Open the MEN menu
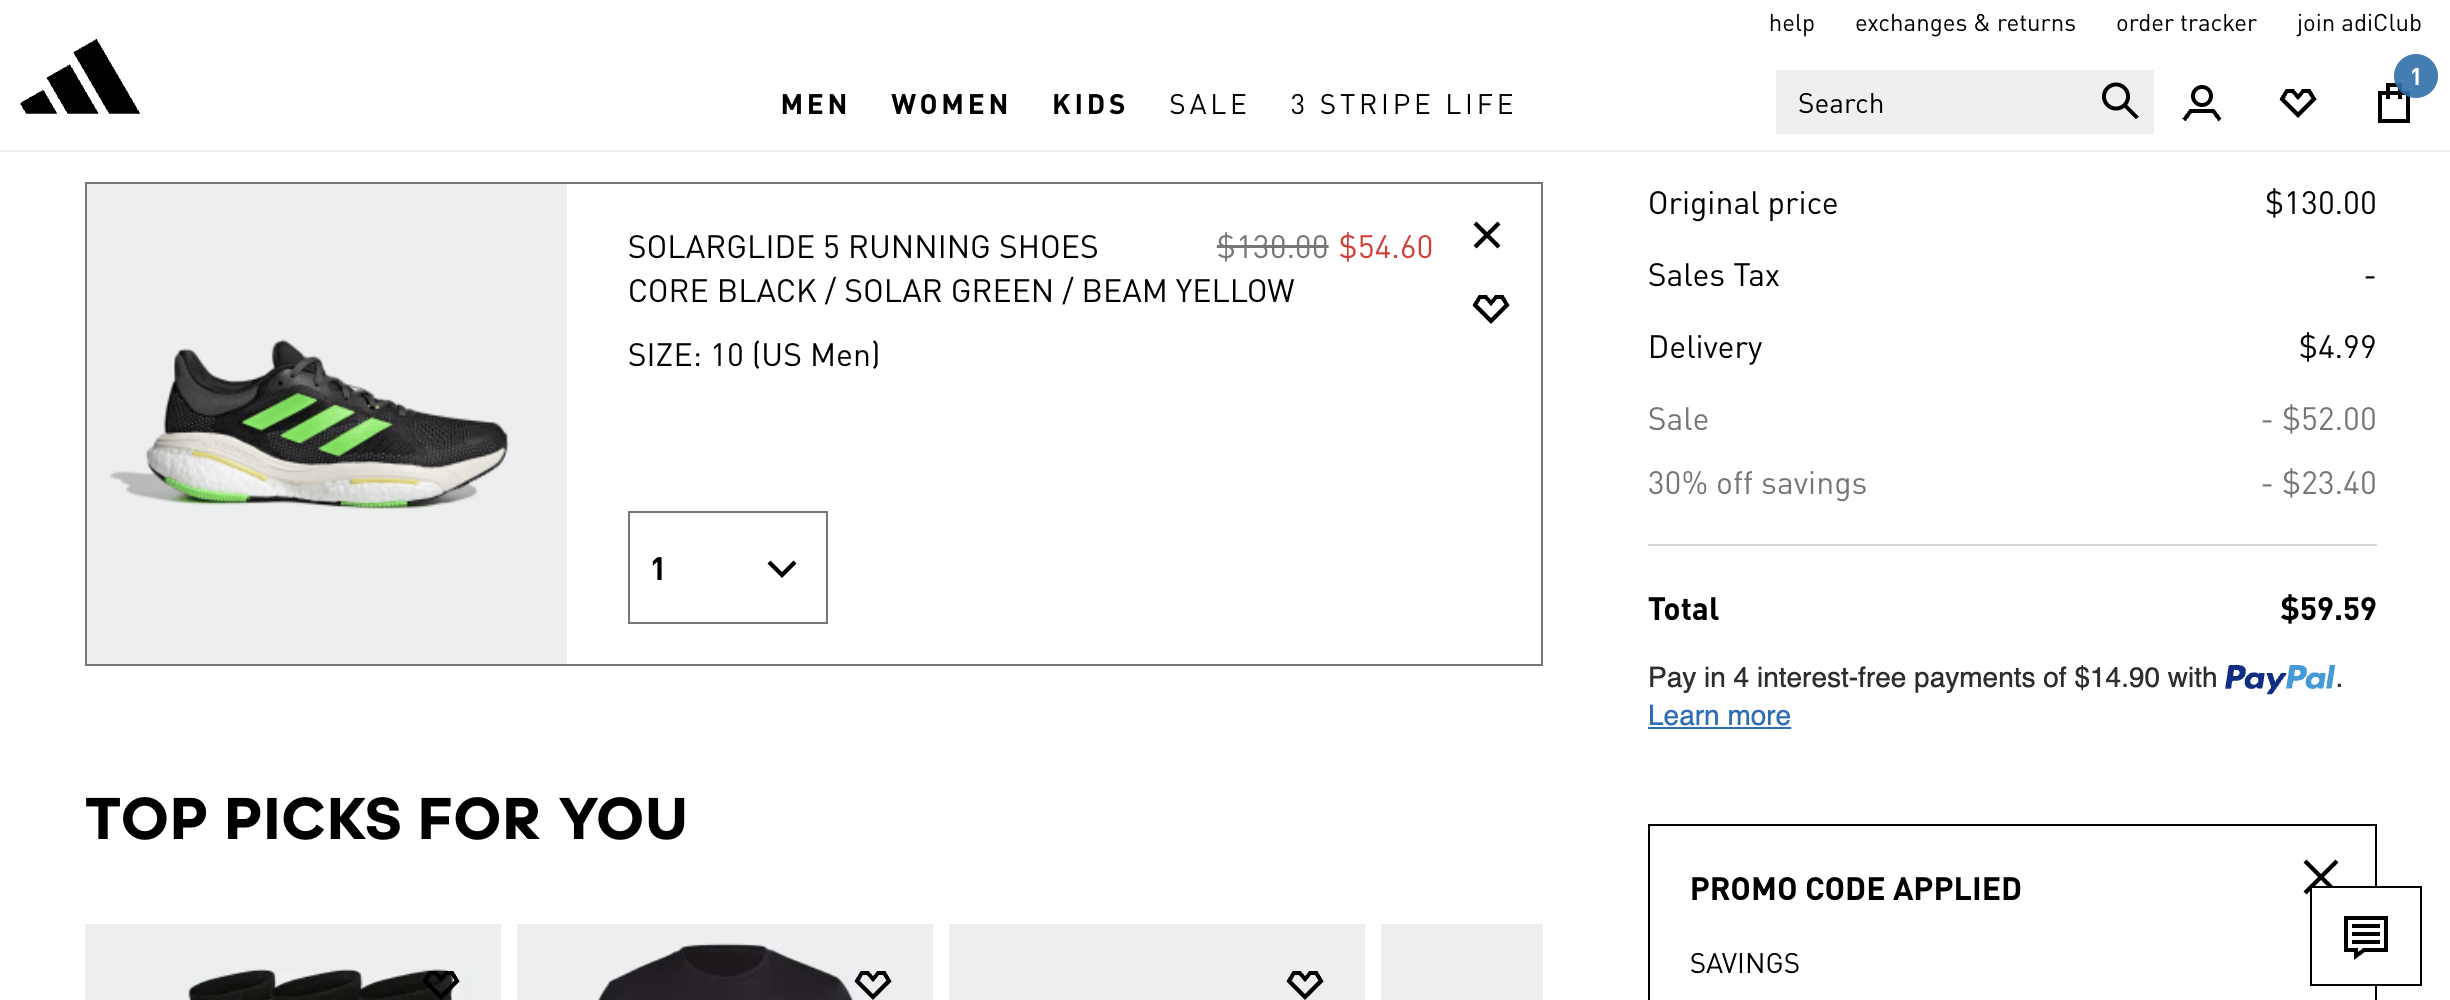The image size is (2450, 1000). click(814, 103)
